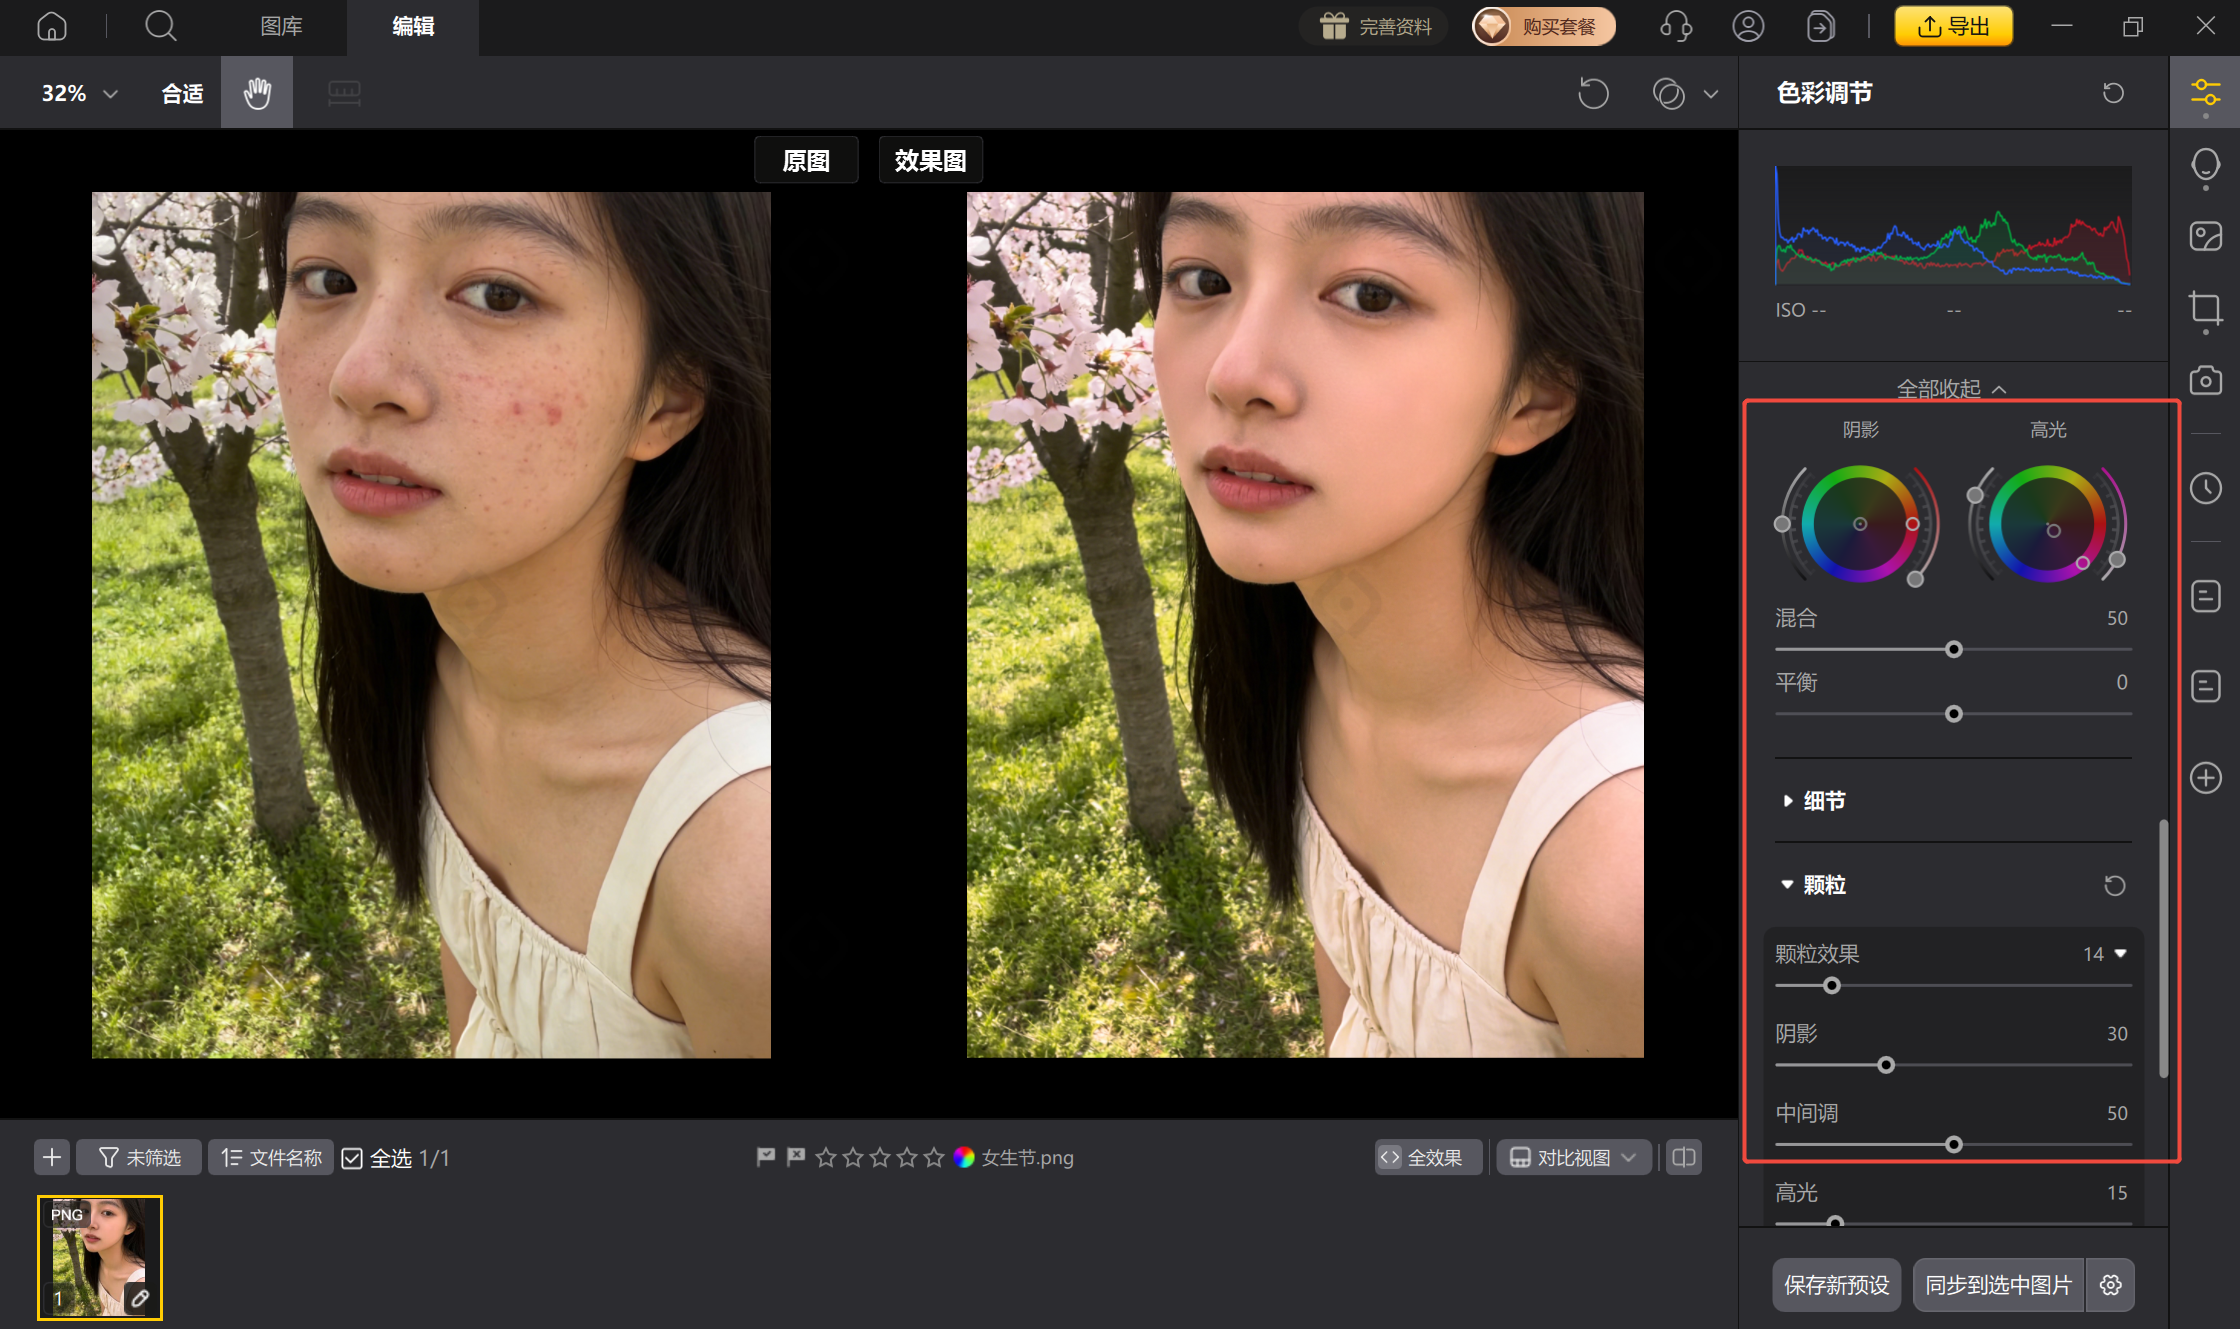Click the 导出 export button
This screenshot has height=1329, width=2240.
click(1952, 26)
